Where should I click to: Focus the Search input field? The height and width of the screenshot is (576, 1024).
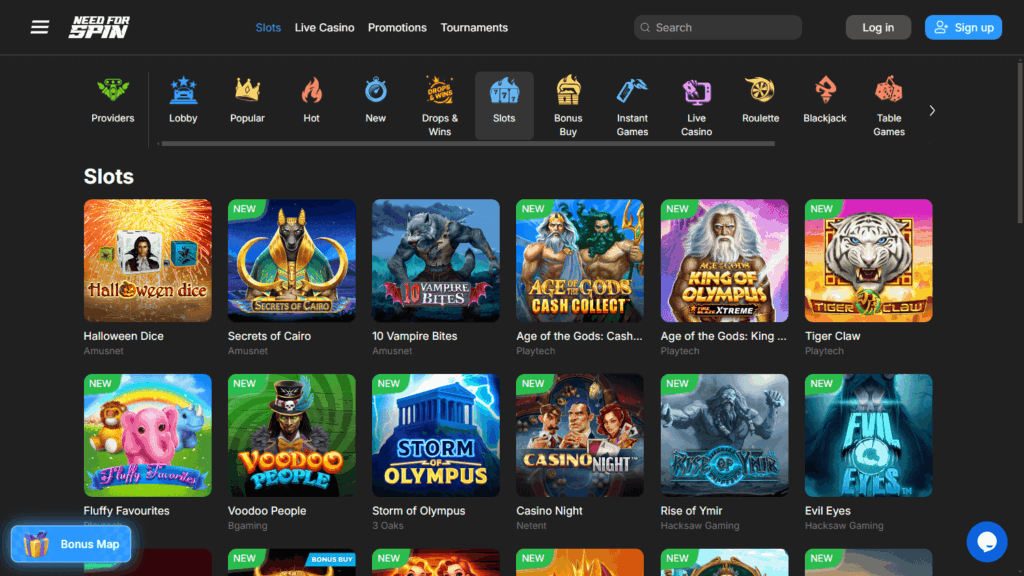click(x=718, y=27)
